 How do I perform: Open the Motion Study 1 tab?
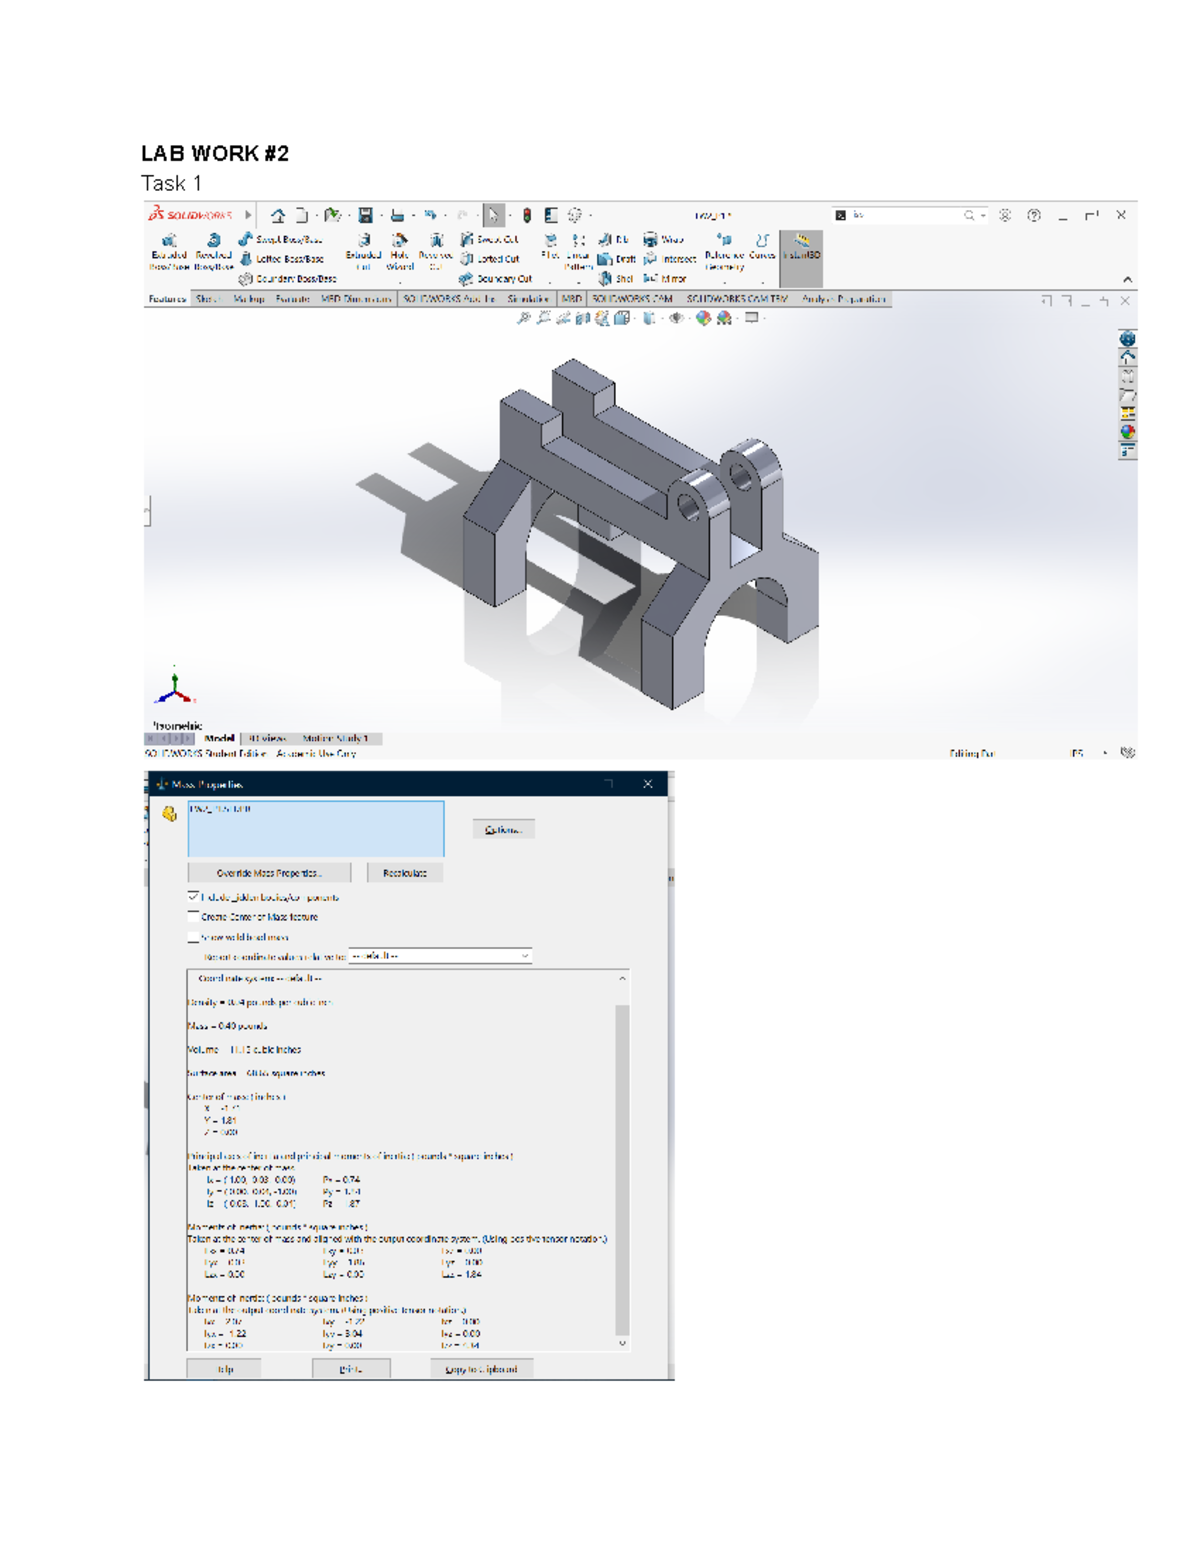pyautogui.click(x=335, y=739)
